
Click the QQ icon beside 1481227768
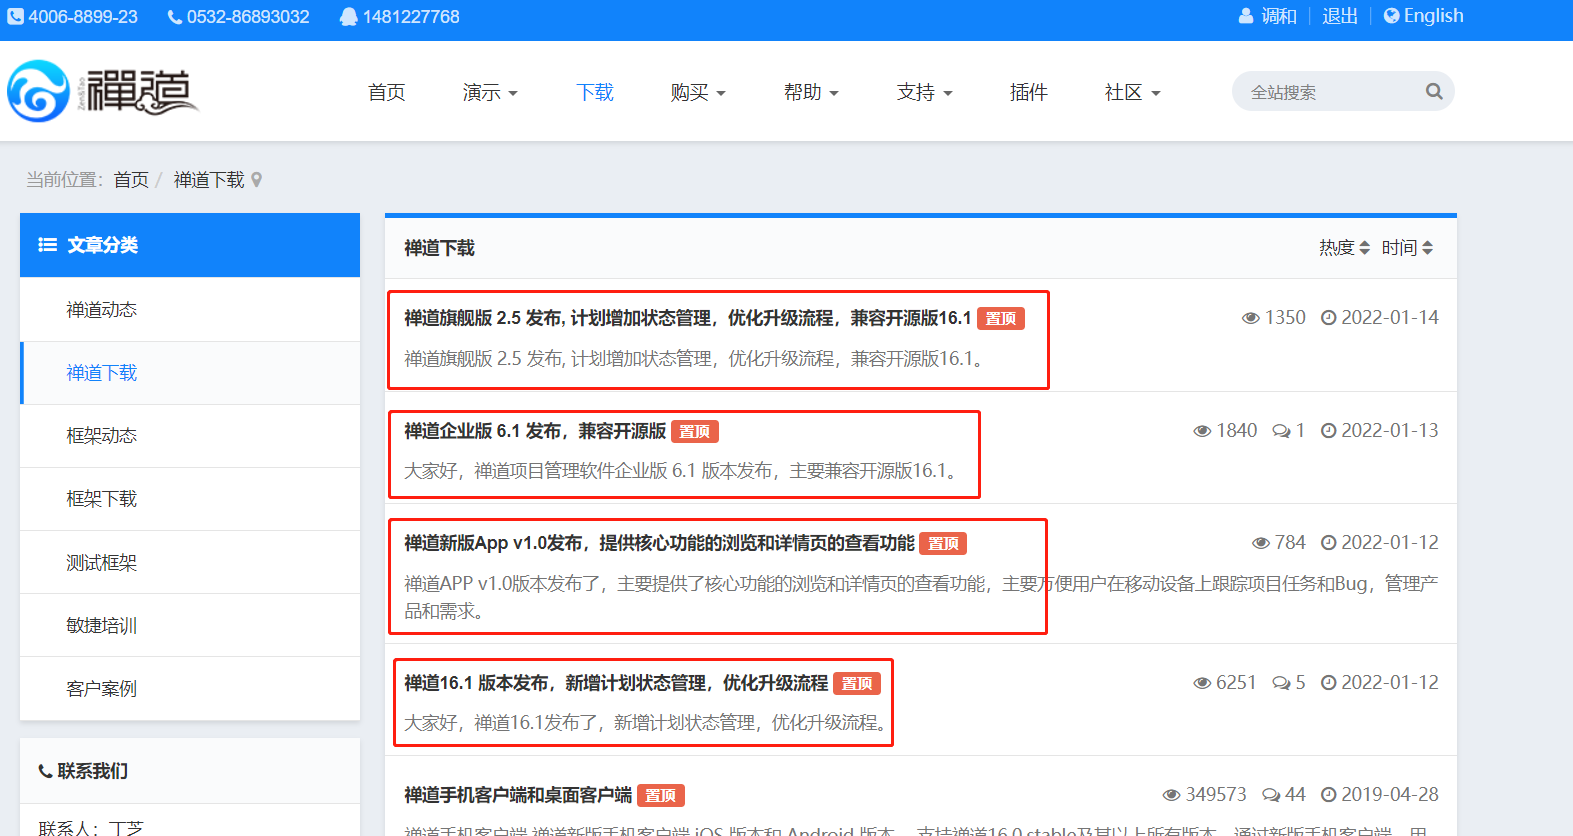pos(348,17)
